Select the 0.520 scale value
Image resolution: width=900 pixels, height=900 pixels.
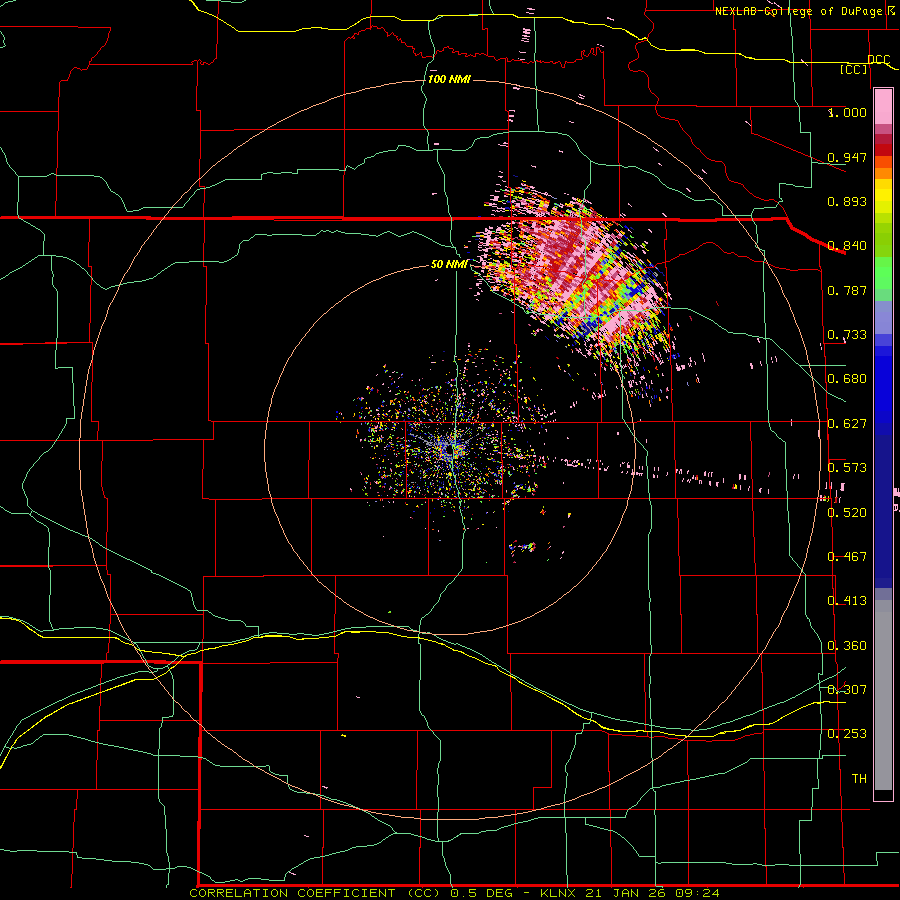click(x=847, y=512)
